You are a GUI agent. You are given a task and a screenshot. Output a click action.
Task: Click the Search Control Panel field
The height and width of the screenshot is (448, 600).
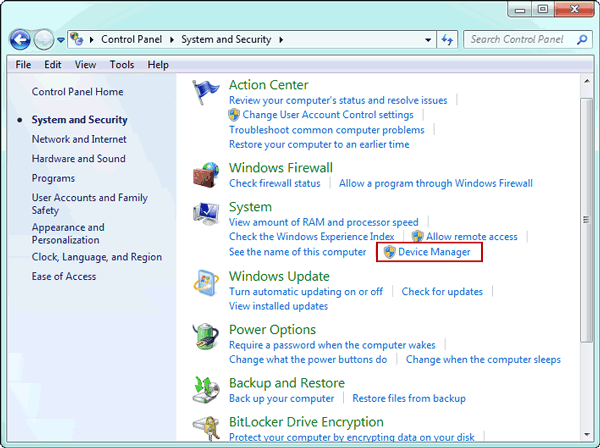528,39
